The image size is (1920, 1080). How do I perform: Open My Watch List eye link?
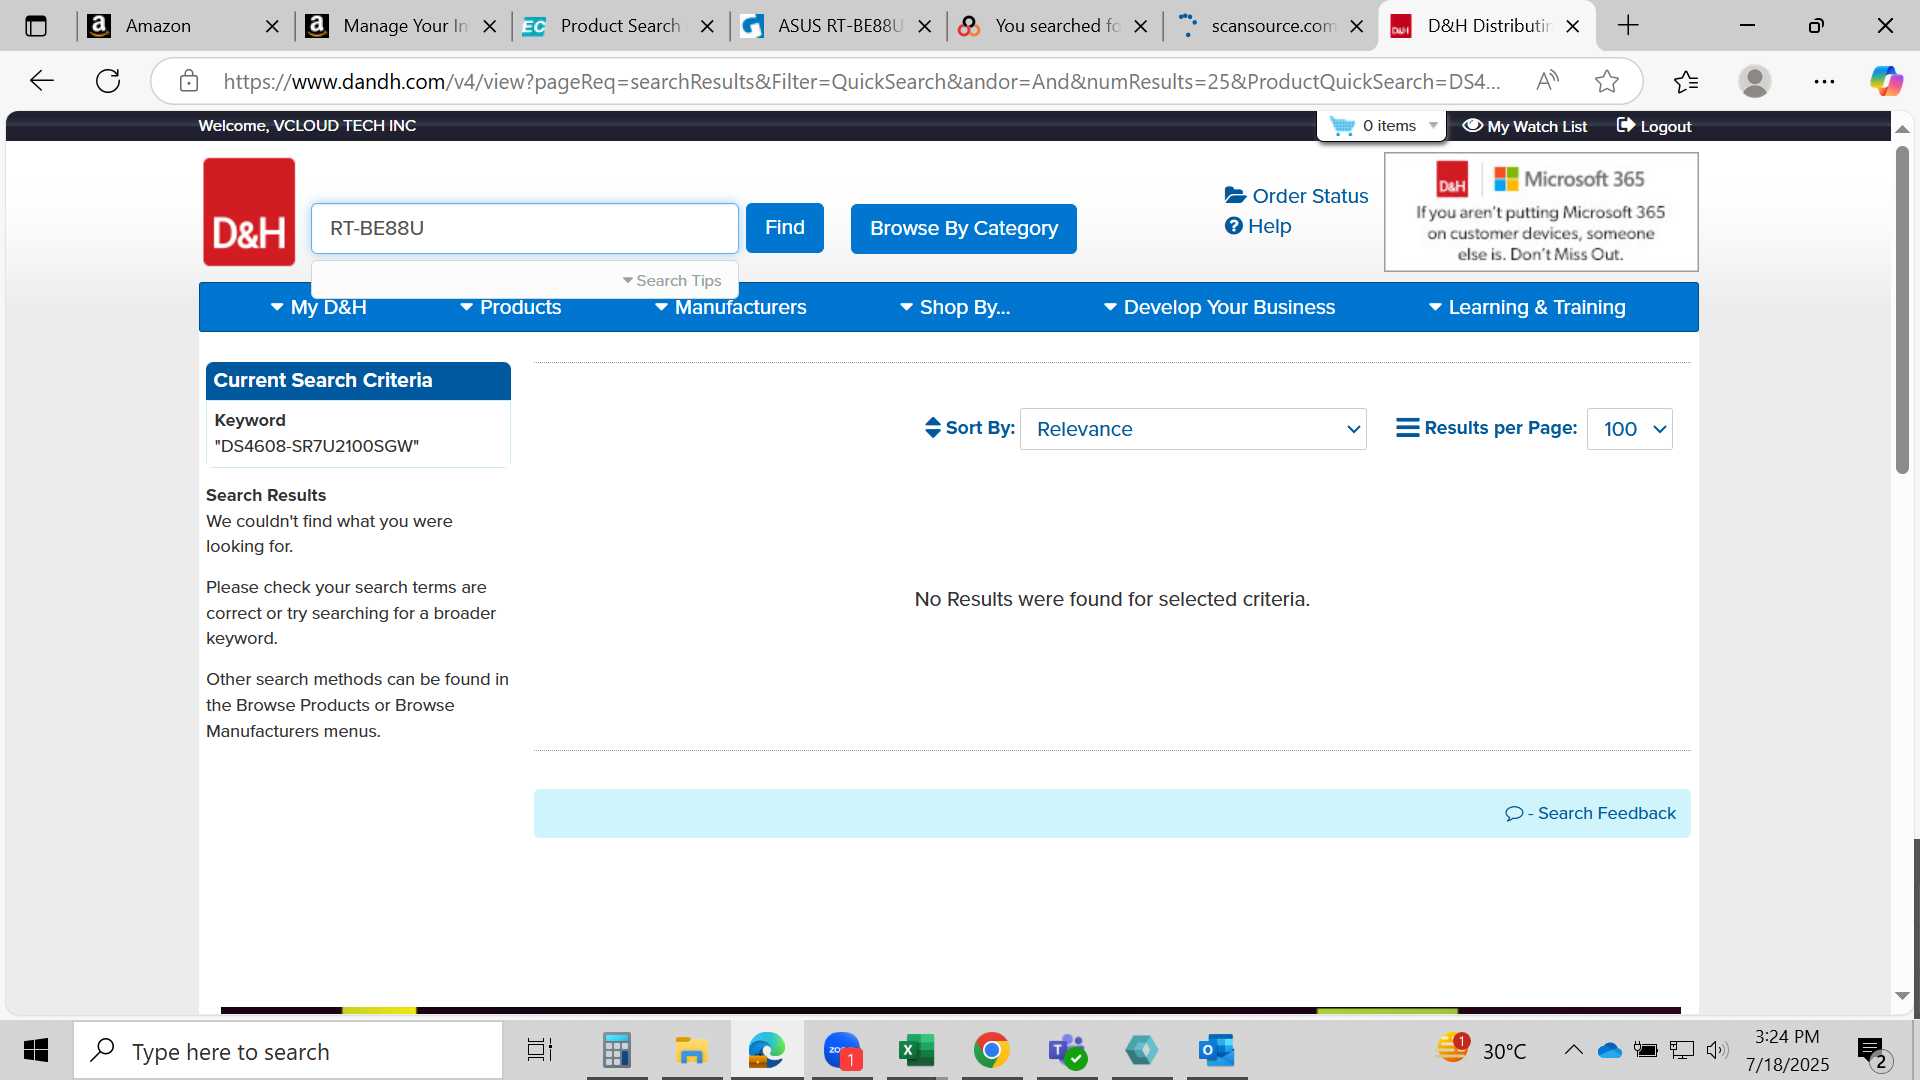coord(1525,126)
